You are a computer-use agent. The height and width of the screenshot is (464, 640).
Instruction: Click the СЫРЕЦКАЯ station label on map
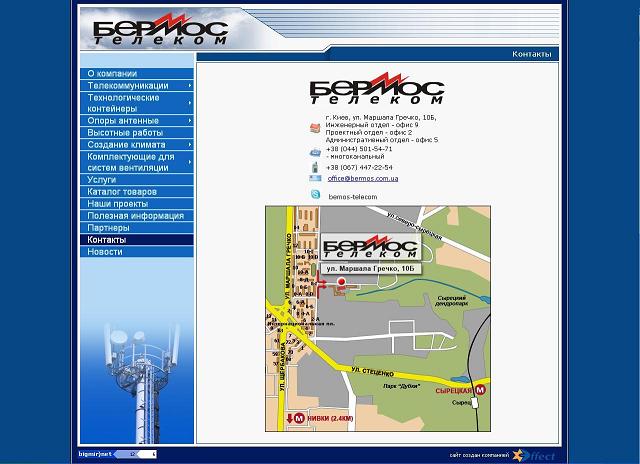[x=454, y=391]
